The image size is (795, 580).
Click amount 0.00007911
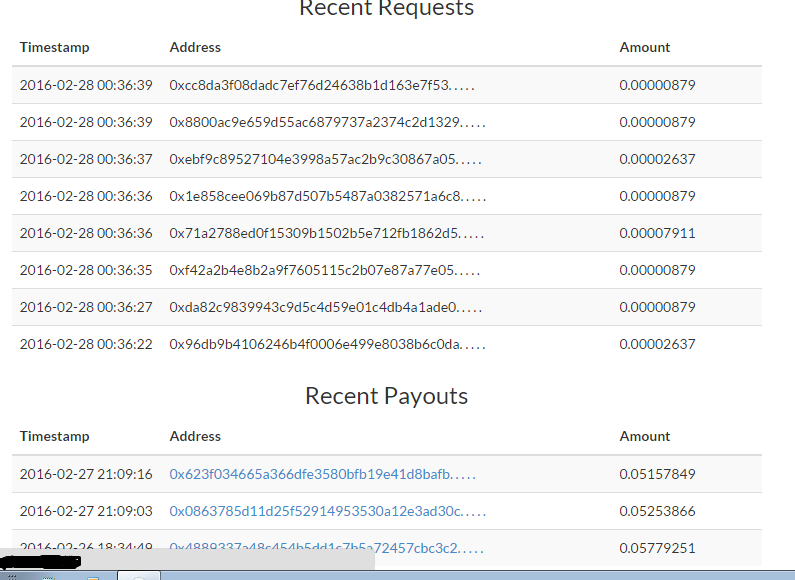[x=657, y=233]
